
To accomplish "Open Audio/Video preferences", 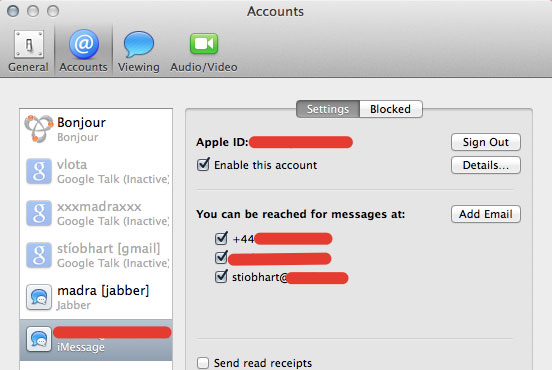I will pyautogui.click(x=204, y=51).
